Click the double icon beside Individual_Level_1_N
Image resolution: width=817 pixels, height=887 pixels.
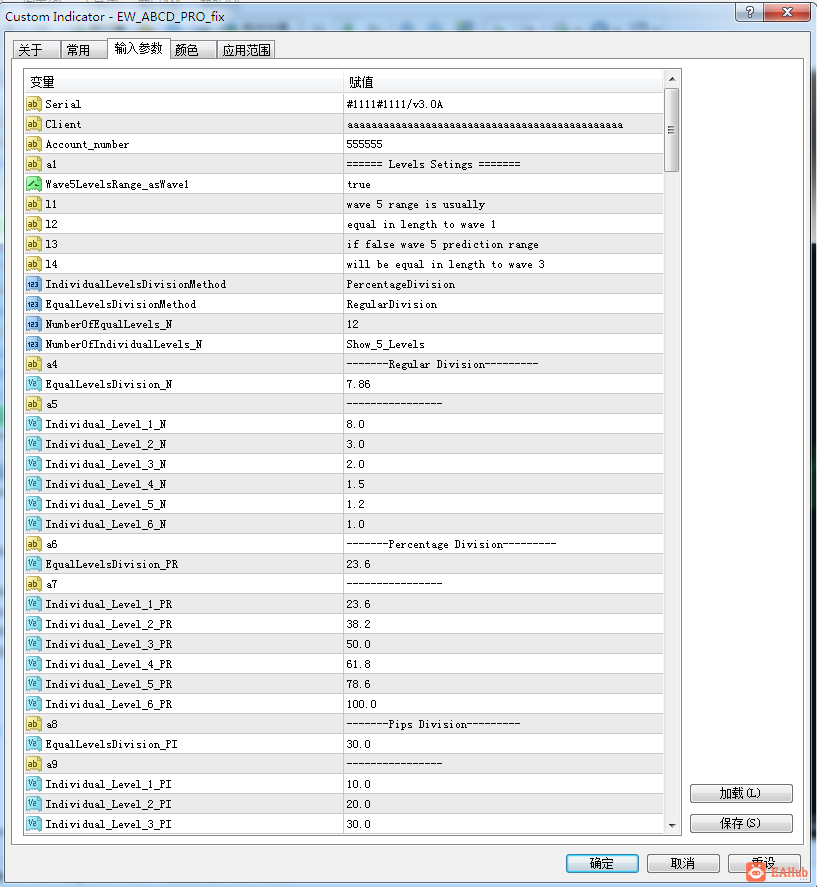[33, 424]
